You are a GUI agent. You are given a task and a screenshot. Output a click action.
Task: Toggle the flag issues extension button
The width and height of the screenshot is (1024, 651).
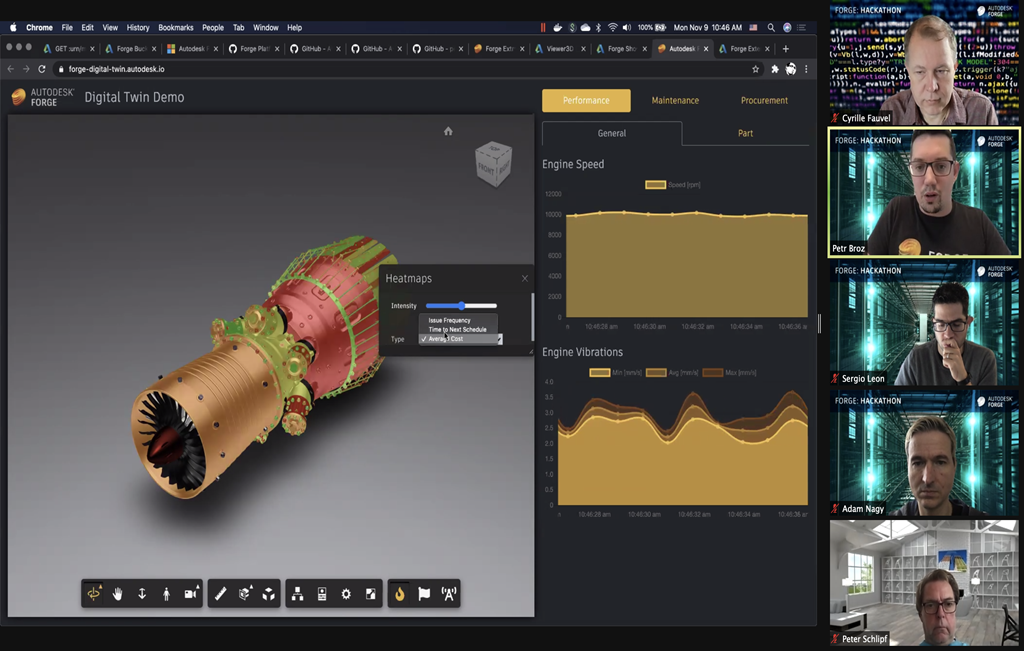[x=424, y=594]
